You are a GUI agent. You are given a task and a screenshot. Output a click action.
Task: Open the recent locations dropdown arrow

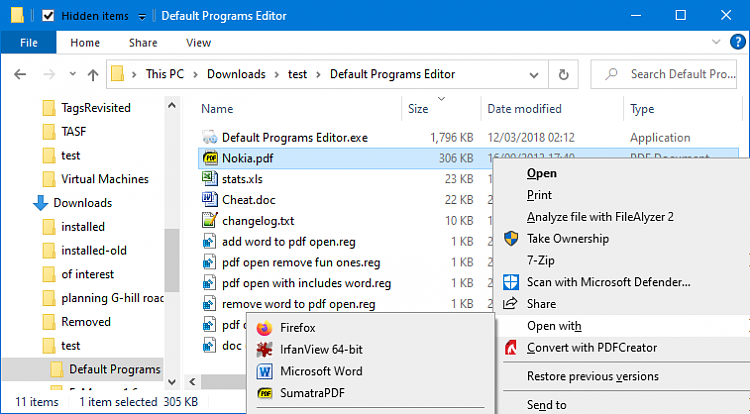pyautogui.click(x=70, y=74)
